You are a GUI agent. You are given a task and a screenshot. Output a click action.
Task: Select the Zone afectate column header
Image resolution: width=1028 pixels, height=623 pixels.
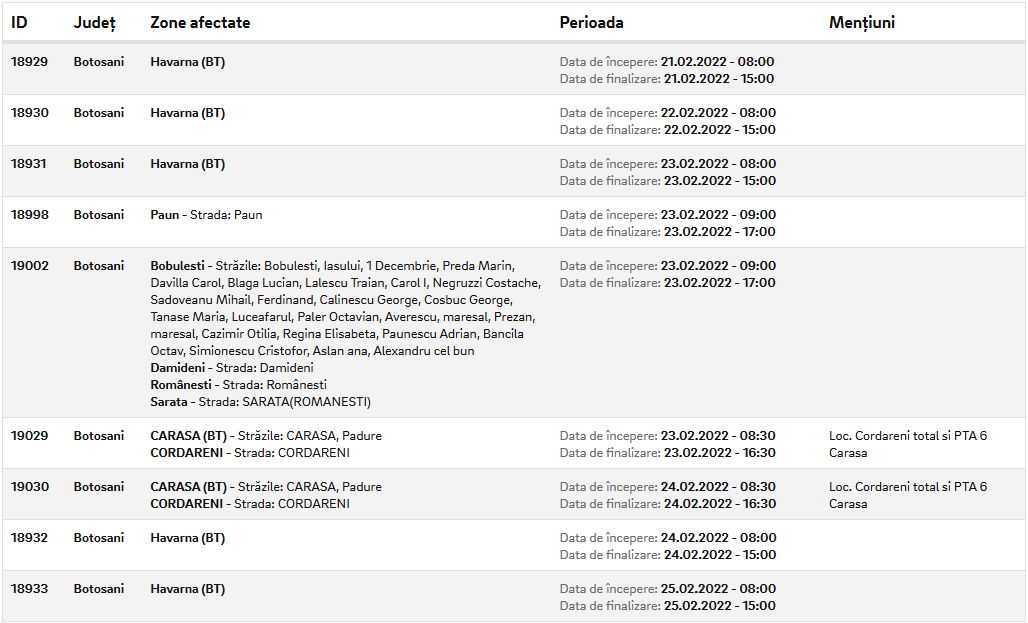(200, 22)
